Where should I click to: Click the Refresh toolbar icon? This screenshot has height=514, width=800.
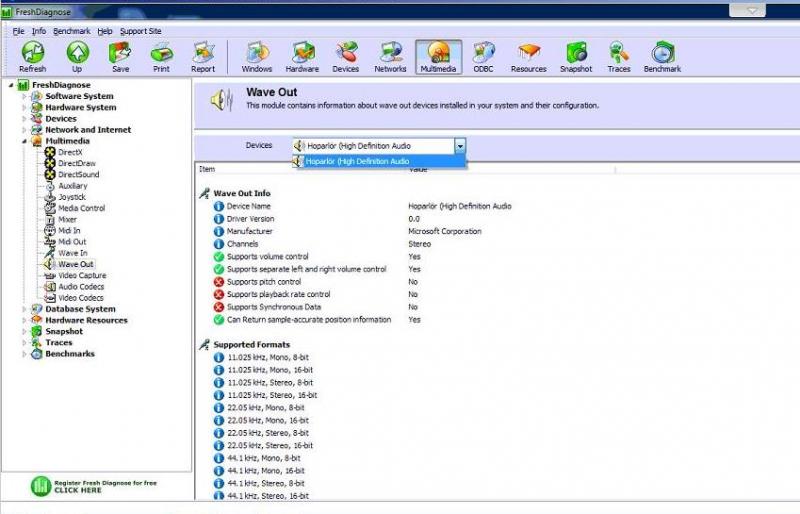(32, 56)
